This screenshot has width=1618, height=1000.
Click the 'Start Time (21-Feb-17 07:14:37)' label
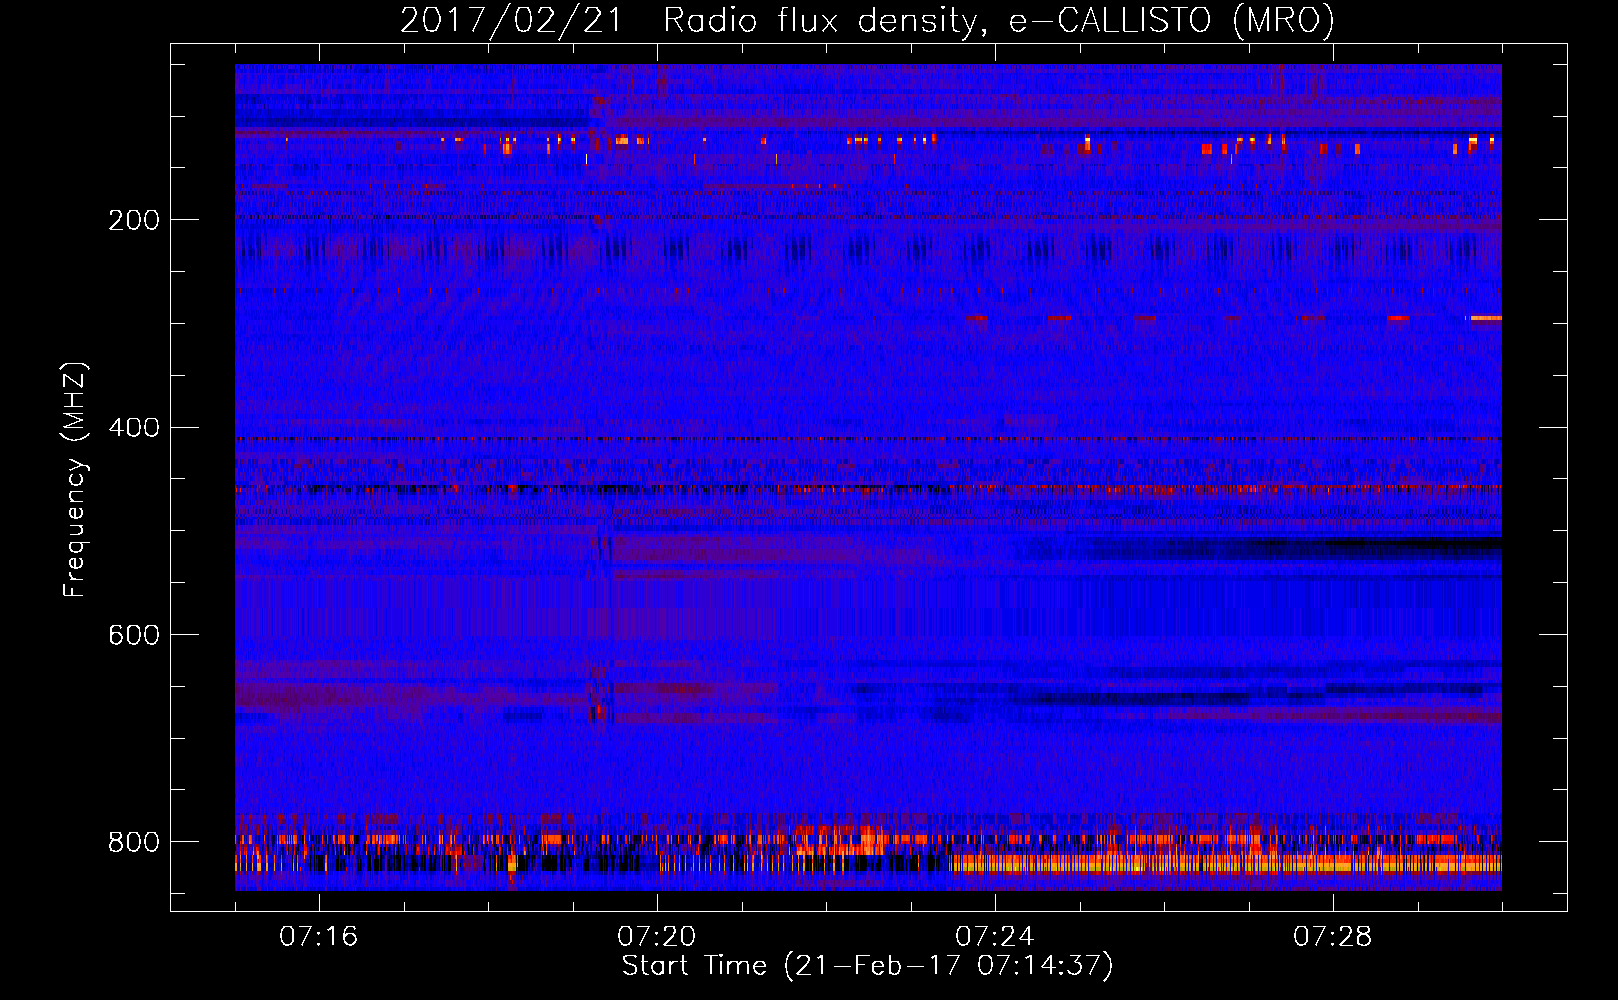pyautogui.click(x=867, y=966)
